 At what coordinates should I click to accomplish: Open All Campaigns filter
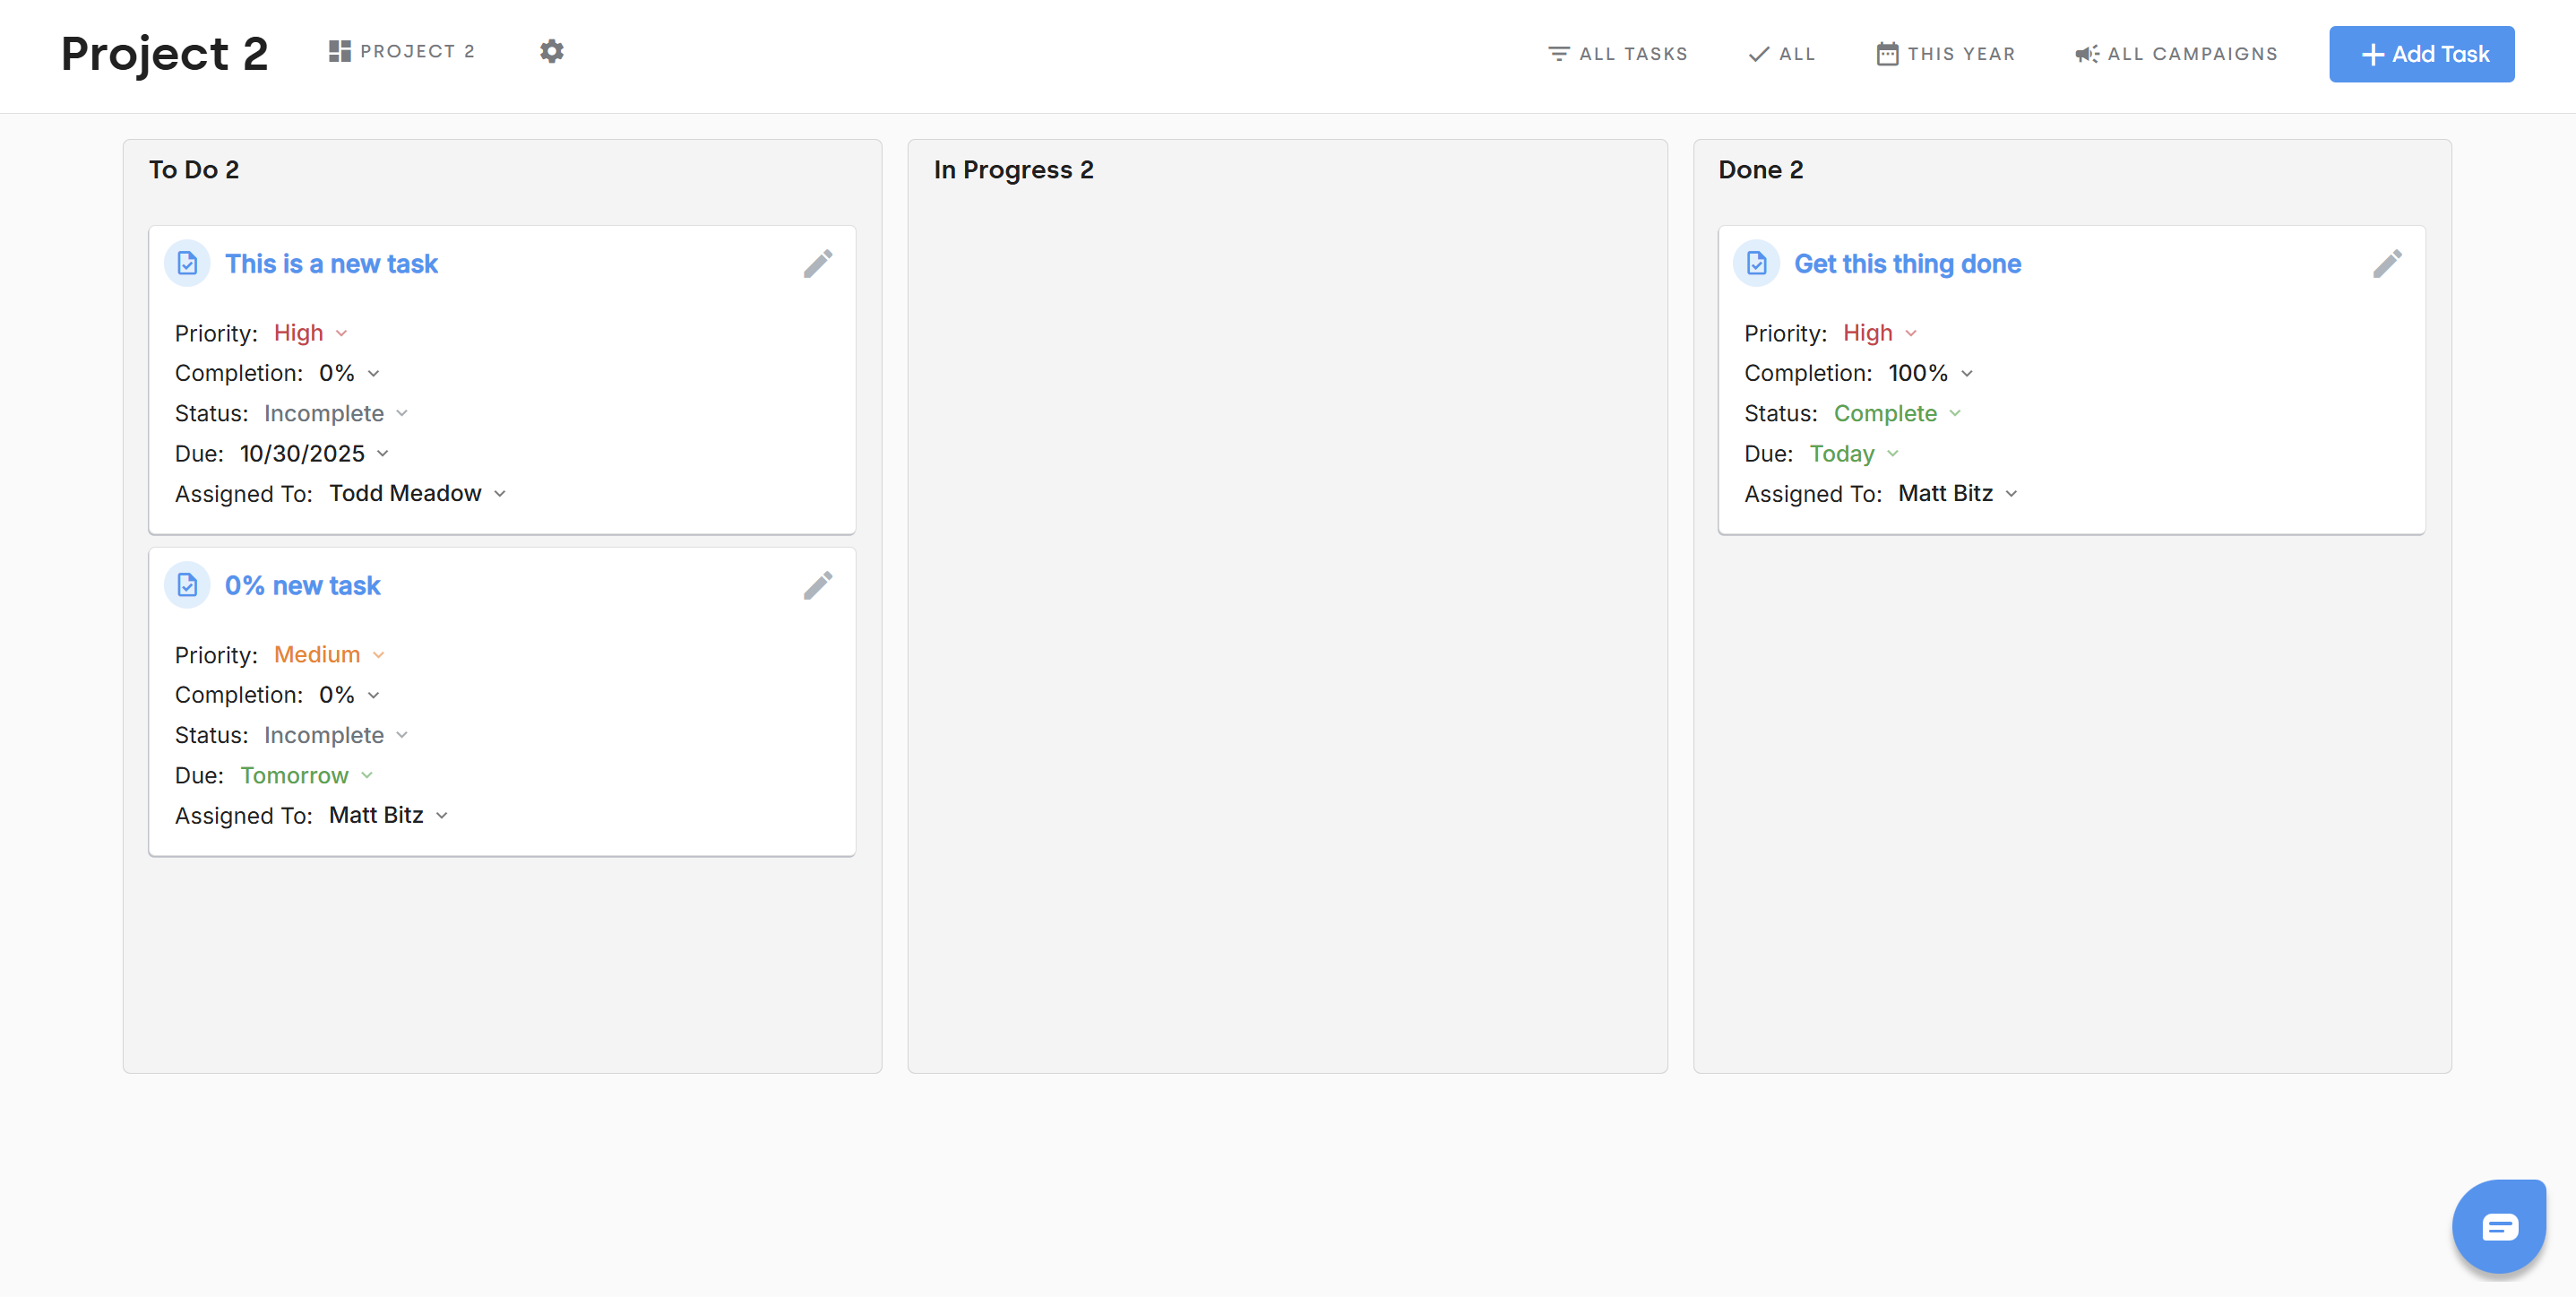[2176, 54]
